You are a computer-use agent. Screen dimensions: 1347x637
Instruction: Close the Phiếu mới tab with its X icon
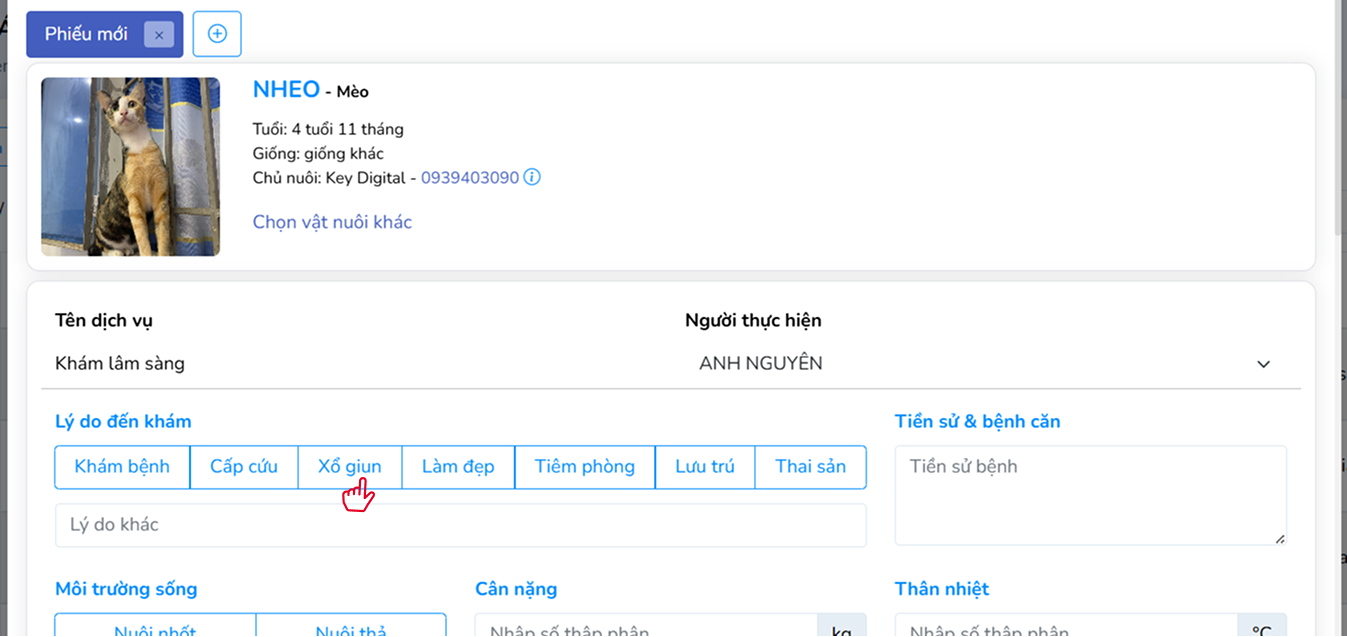[x=159, y=34]
